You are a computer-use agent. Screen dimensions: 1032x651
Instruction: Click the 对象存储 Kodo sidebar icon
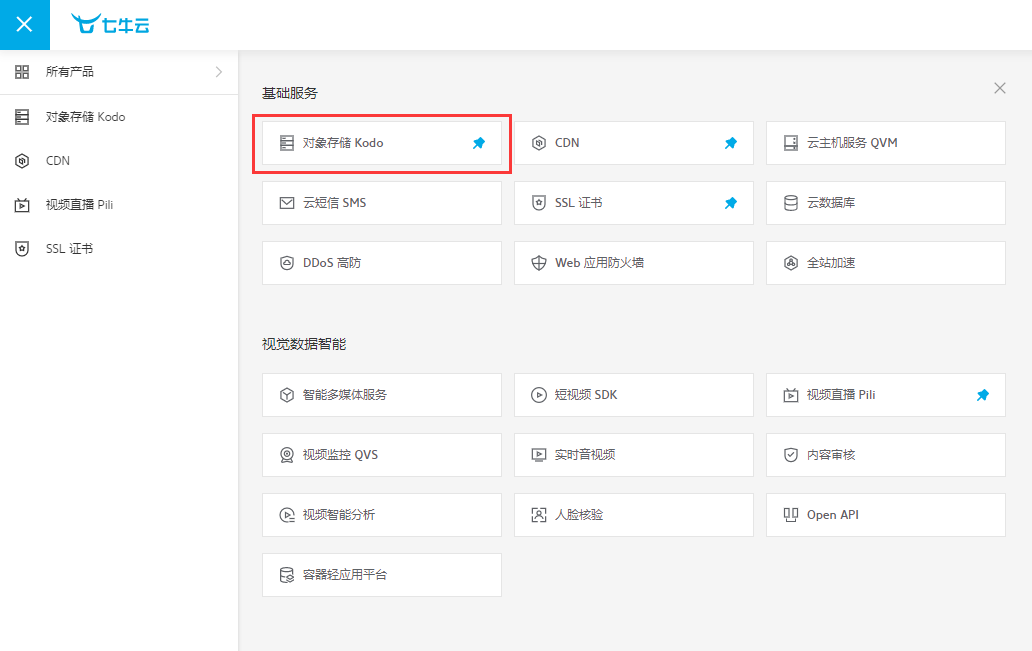(x=22, y=117)
